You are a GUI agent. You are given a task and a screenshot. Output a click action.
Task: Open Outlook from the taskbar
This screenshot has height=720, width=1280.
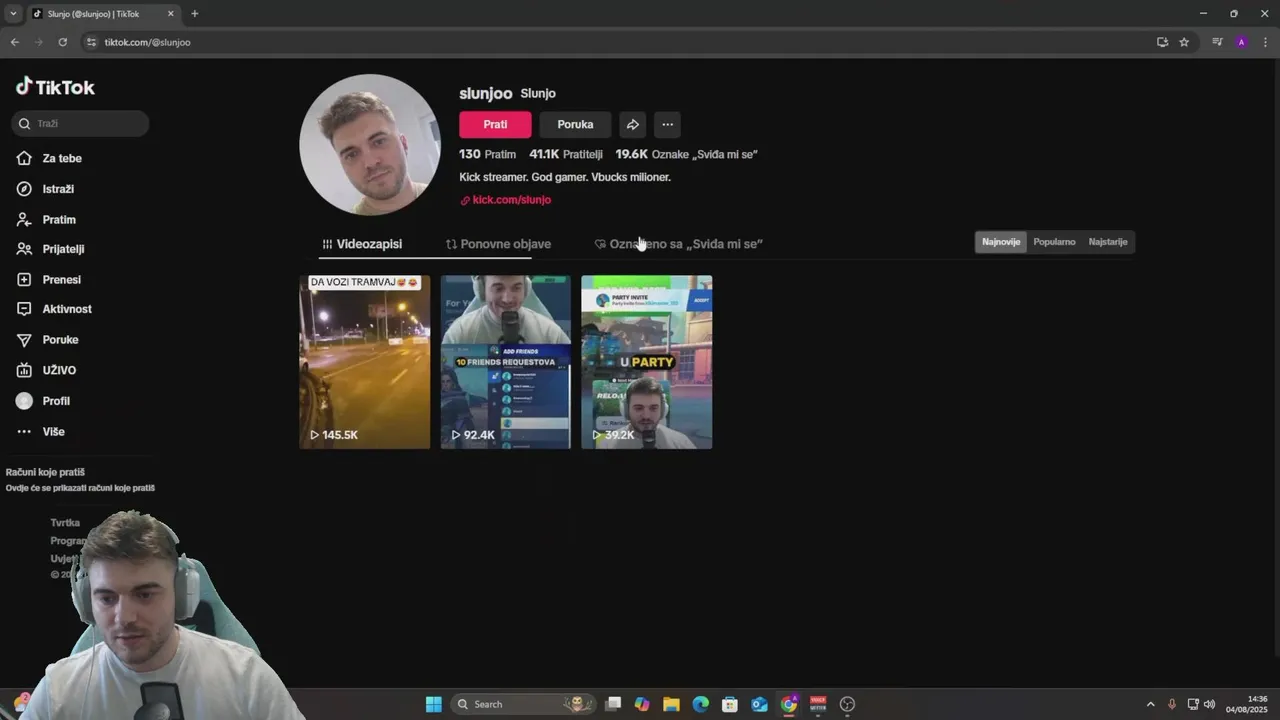click(760, 704)
